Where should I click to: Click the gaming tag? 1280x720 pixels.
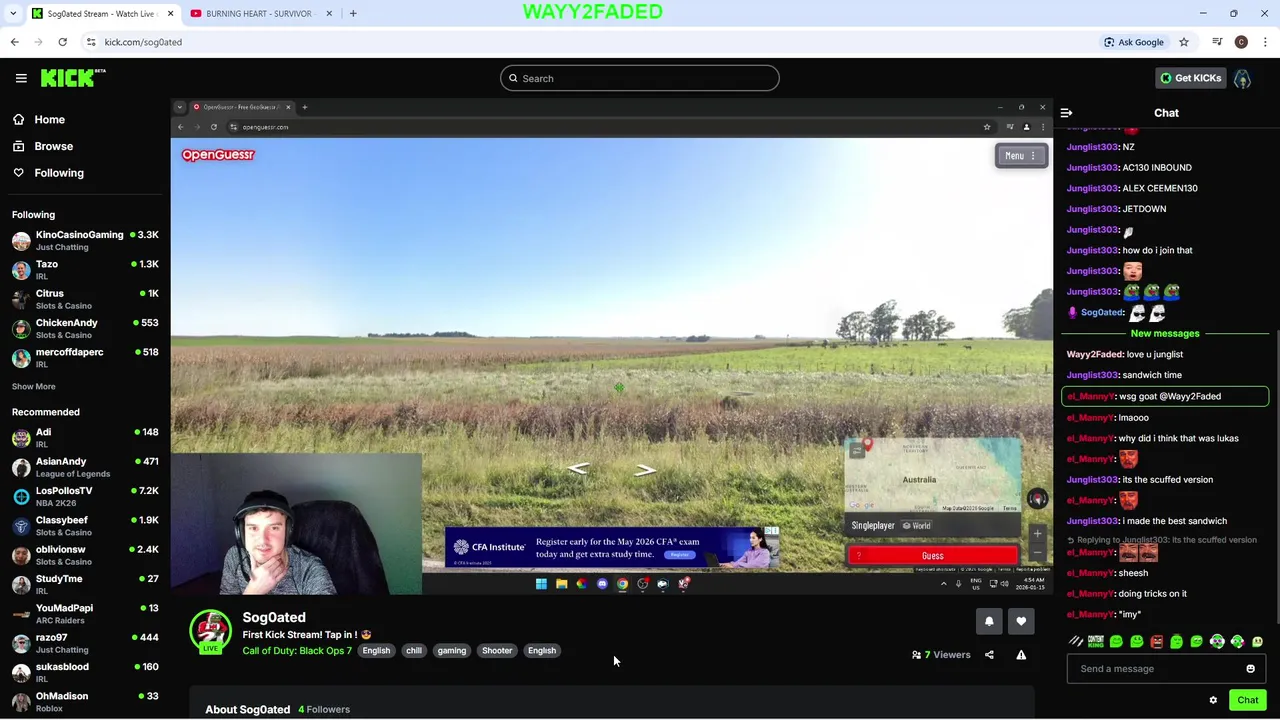pyautogui.click(x=451, y=651)
